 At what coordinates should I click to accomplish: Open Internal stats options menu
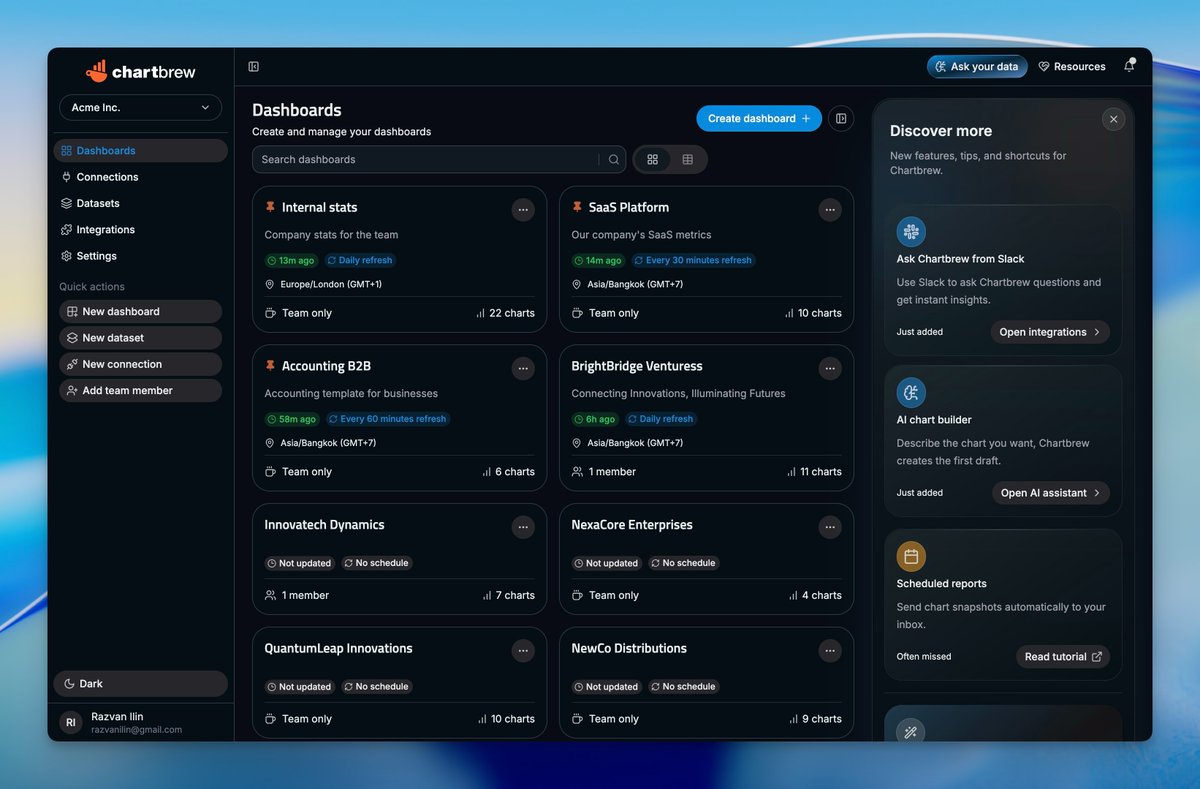523,210
